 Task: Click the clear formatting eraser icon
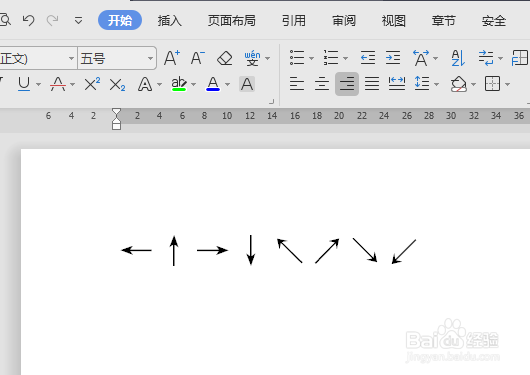coord(224,58)
